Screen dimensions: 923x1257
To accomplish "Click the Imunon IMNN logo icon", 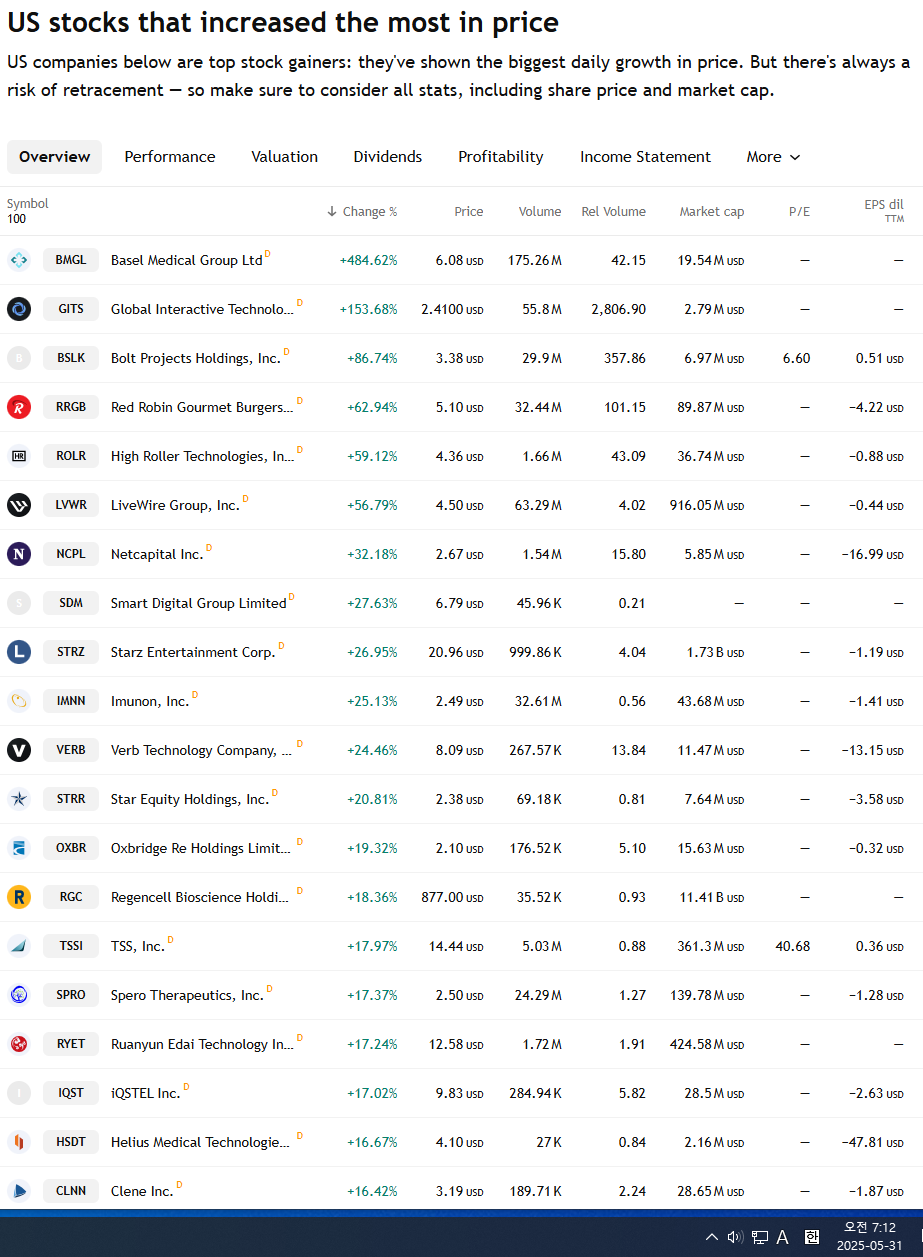I will click(x=19, y=702).
